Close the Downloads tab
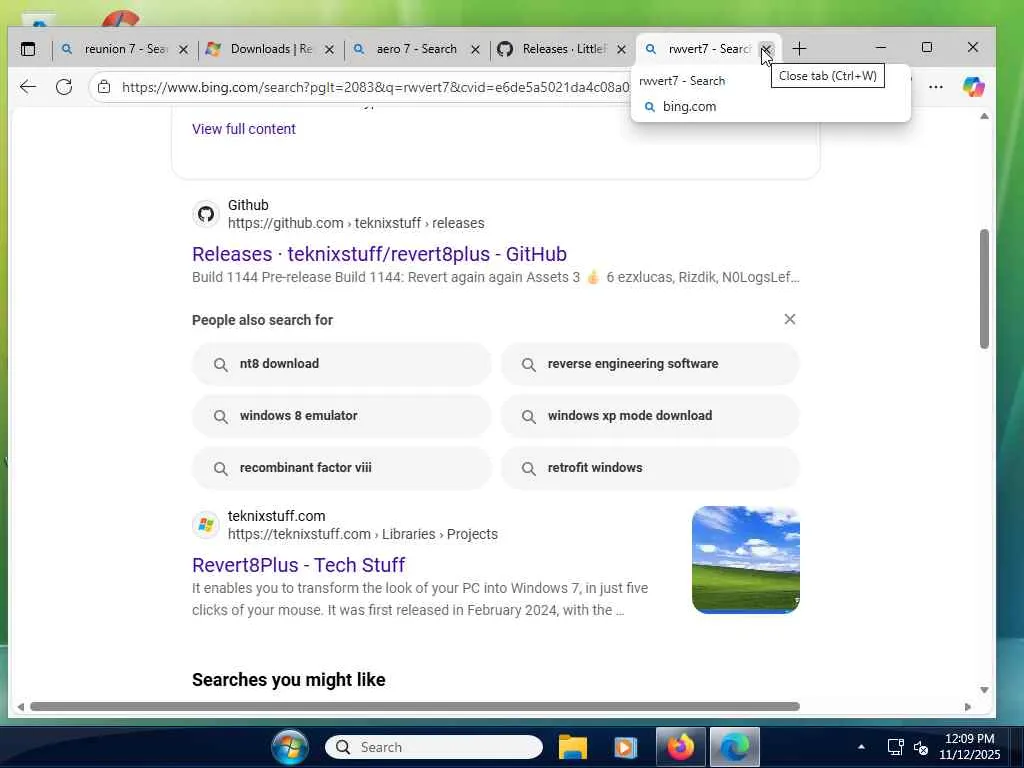The height and width of the screenshot is (768, 1024). tap(329, 49)
